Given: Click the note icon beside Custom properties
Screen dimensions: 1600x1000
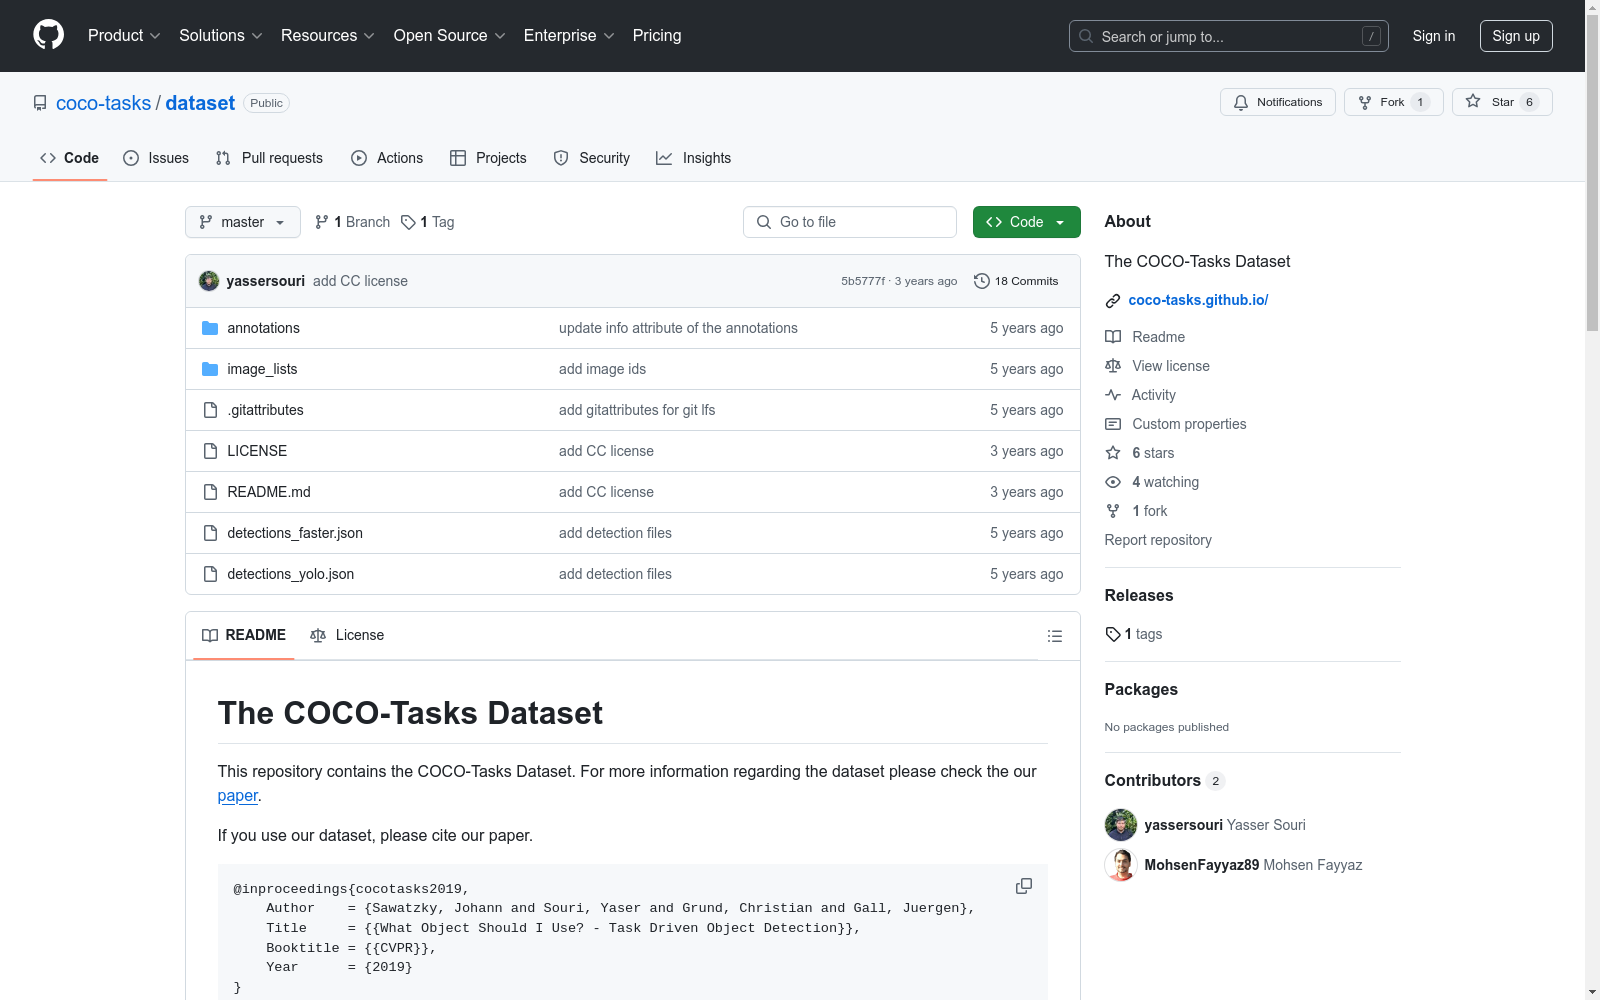Looking at the screenshot, I should (1113, 424).
